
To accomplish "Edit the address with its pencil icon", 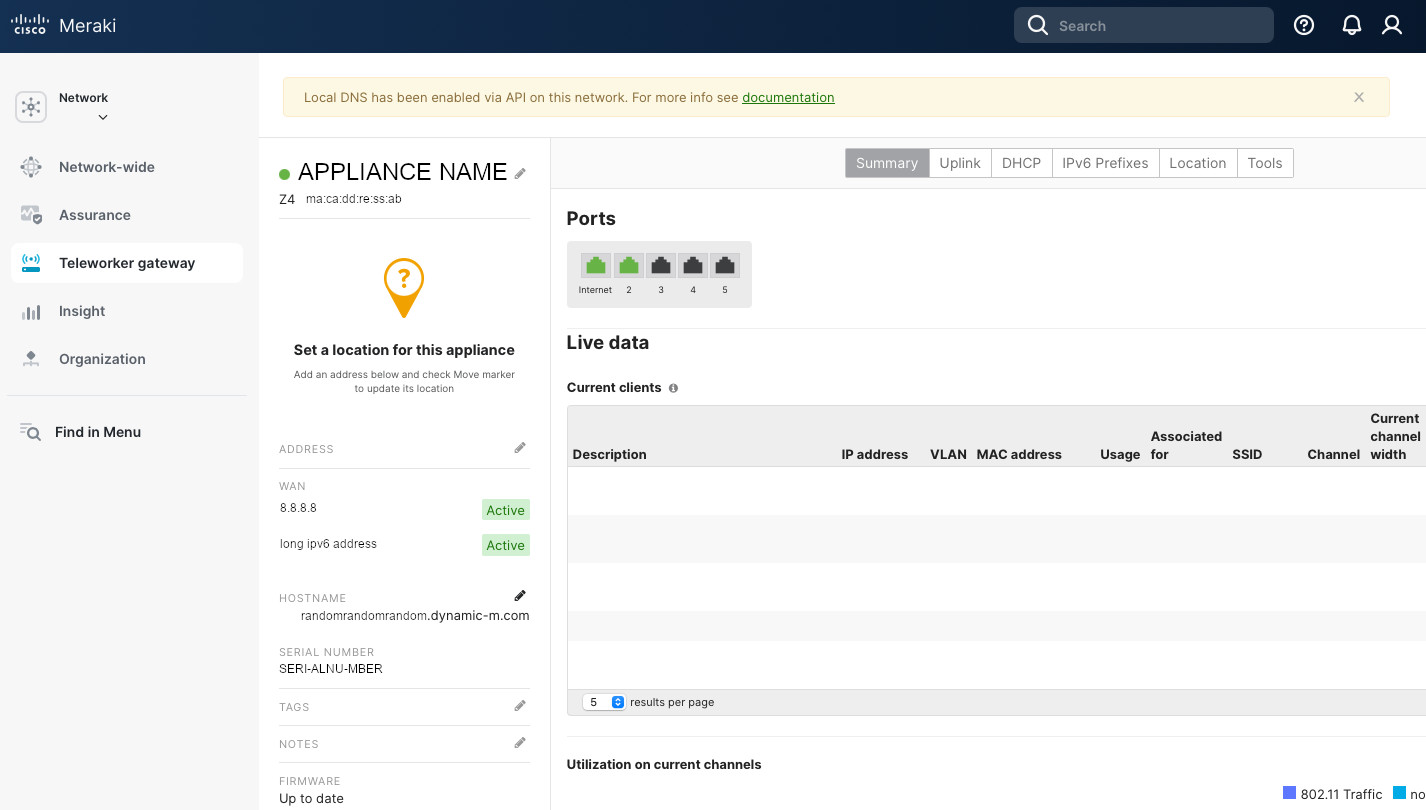I will [x=520, y=448].
